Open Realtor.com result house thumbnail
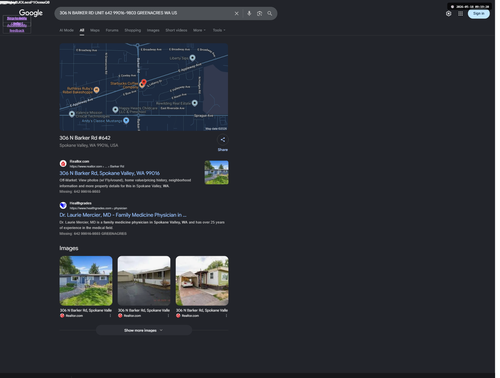This screenshot has height=378, width=500. click(x=216, y=172)
